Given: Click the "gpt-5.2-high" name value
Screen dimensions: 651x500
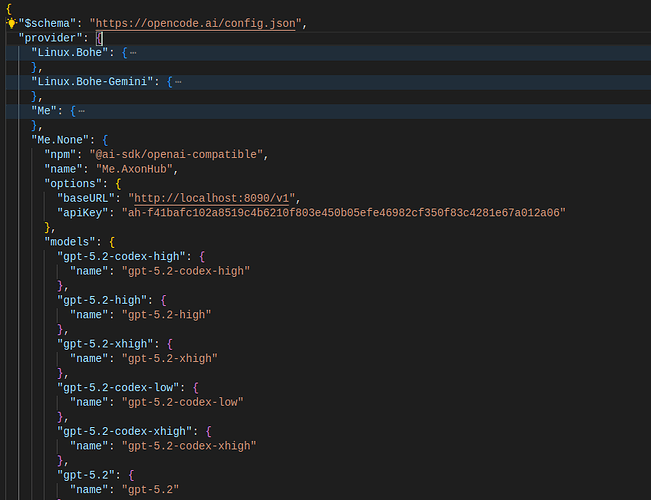Looking at the screenshot, I should pyautogui.click(x=166, y=315).
